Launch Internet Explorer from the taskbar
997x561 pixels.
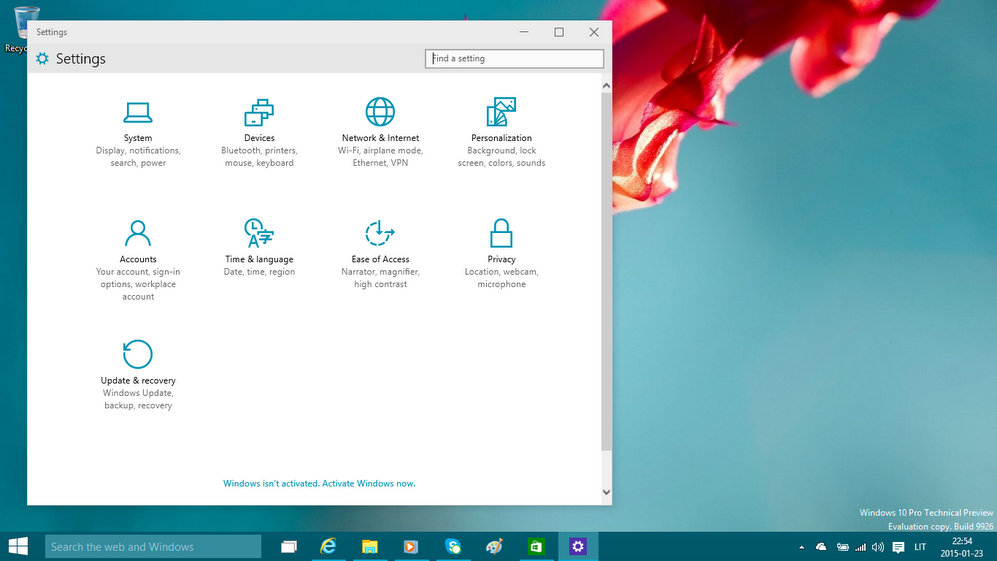click(x=328, y=547)
